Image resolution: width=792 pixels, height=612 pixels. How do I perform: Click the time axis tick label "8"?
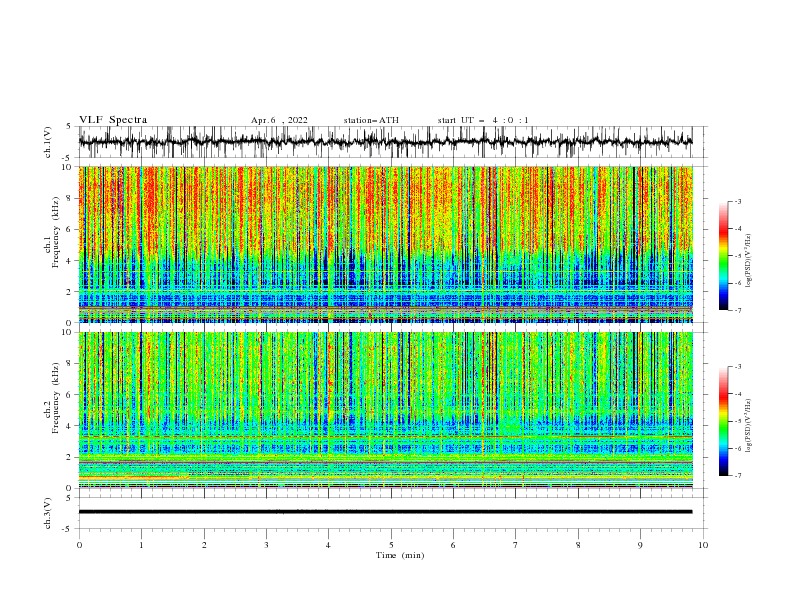tap(578, 545)
